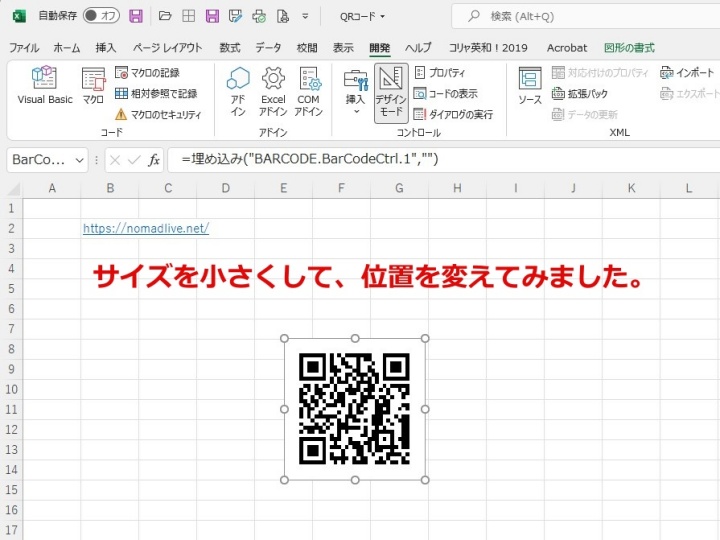Viewport: 720px width, 540px height.
Task: Toggle 相対参照で記録 option
Action: (156, 94)
